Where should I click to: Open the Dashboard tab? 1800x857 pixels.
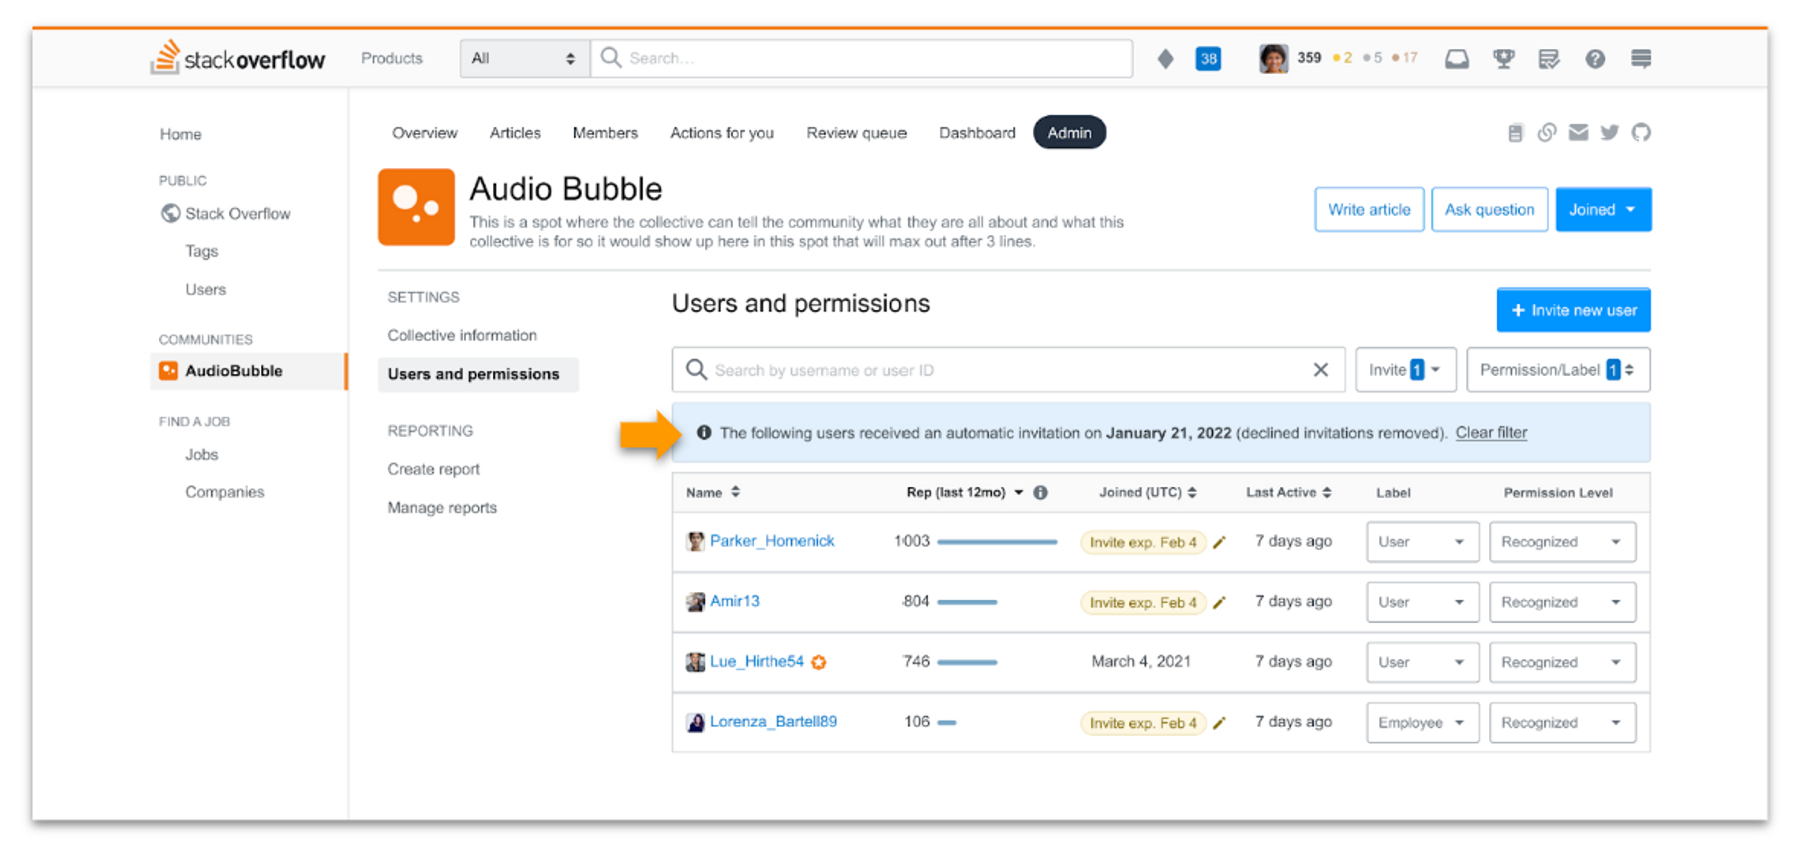[x=977, y=133]
